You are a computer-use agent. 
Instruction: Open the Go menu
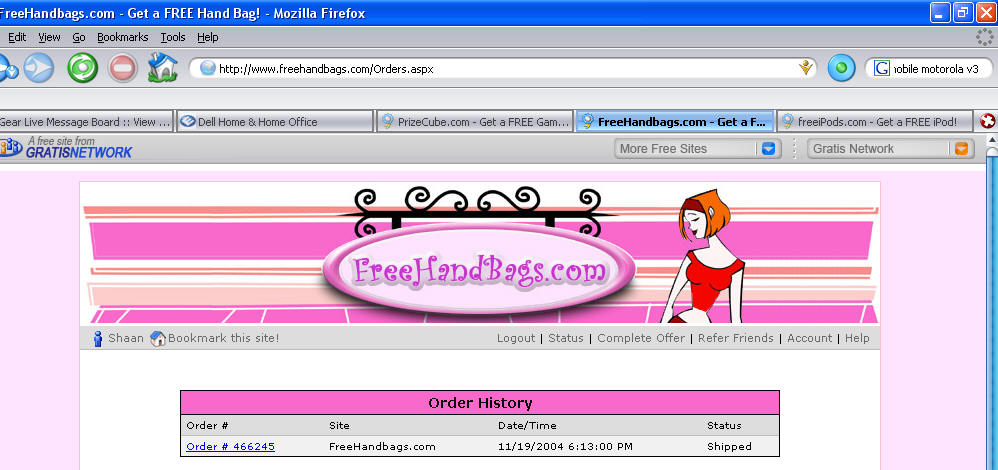point(79,38)
